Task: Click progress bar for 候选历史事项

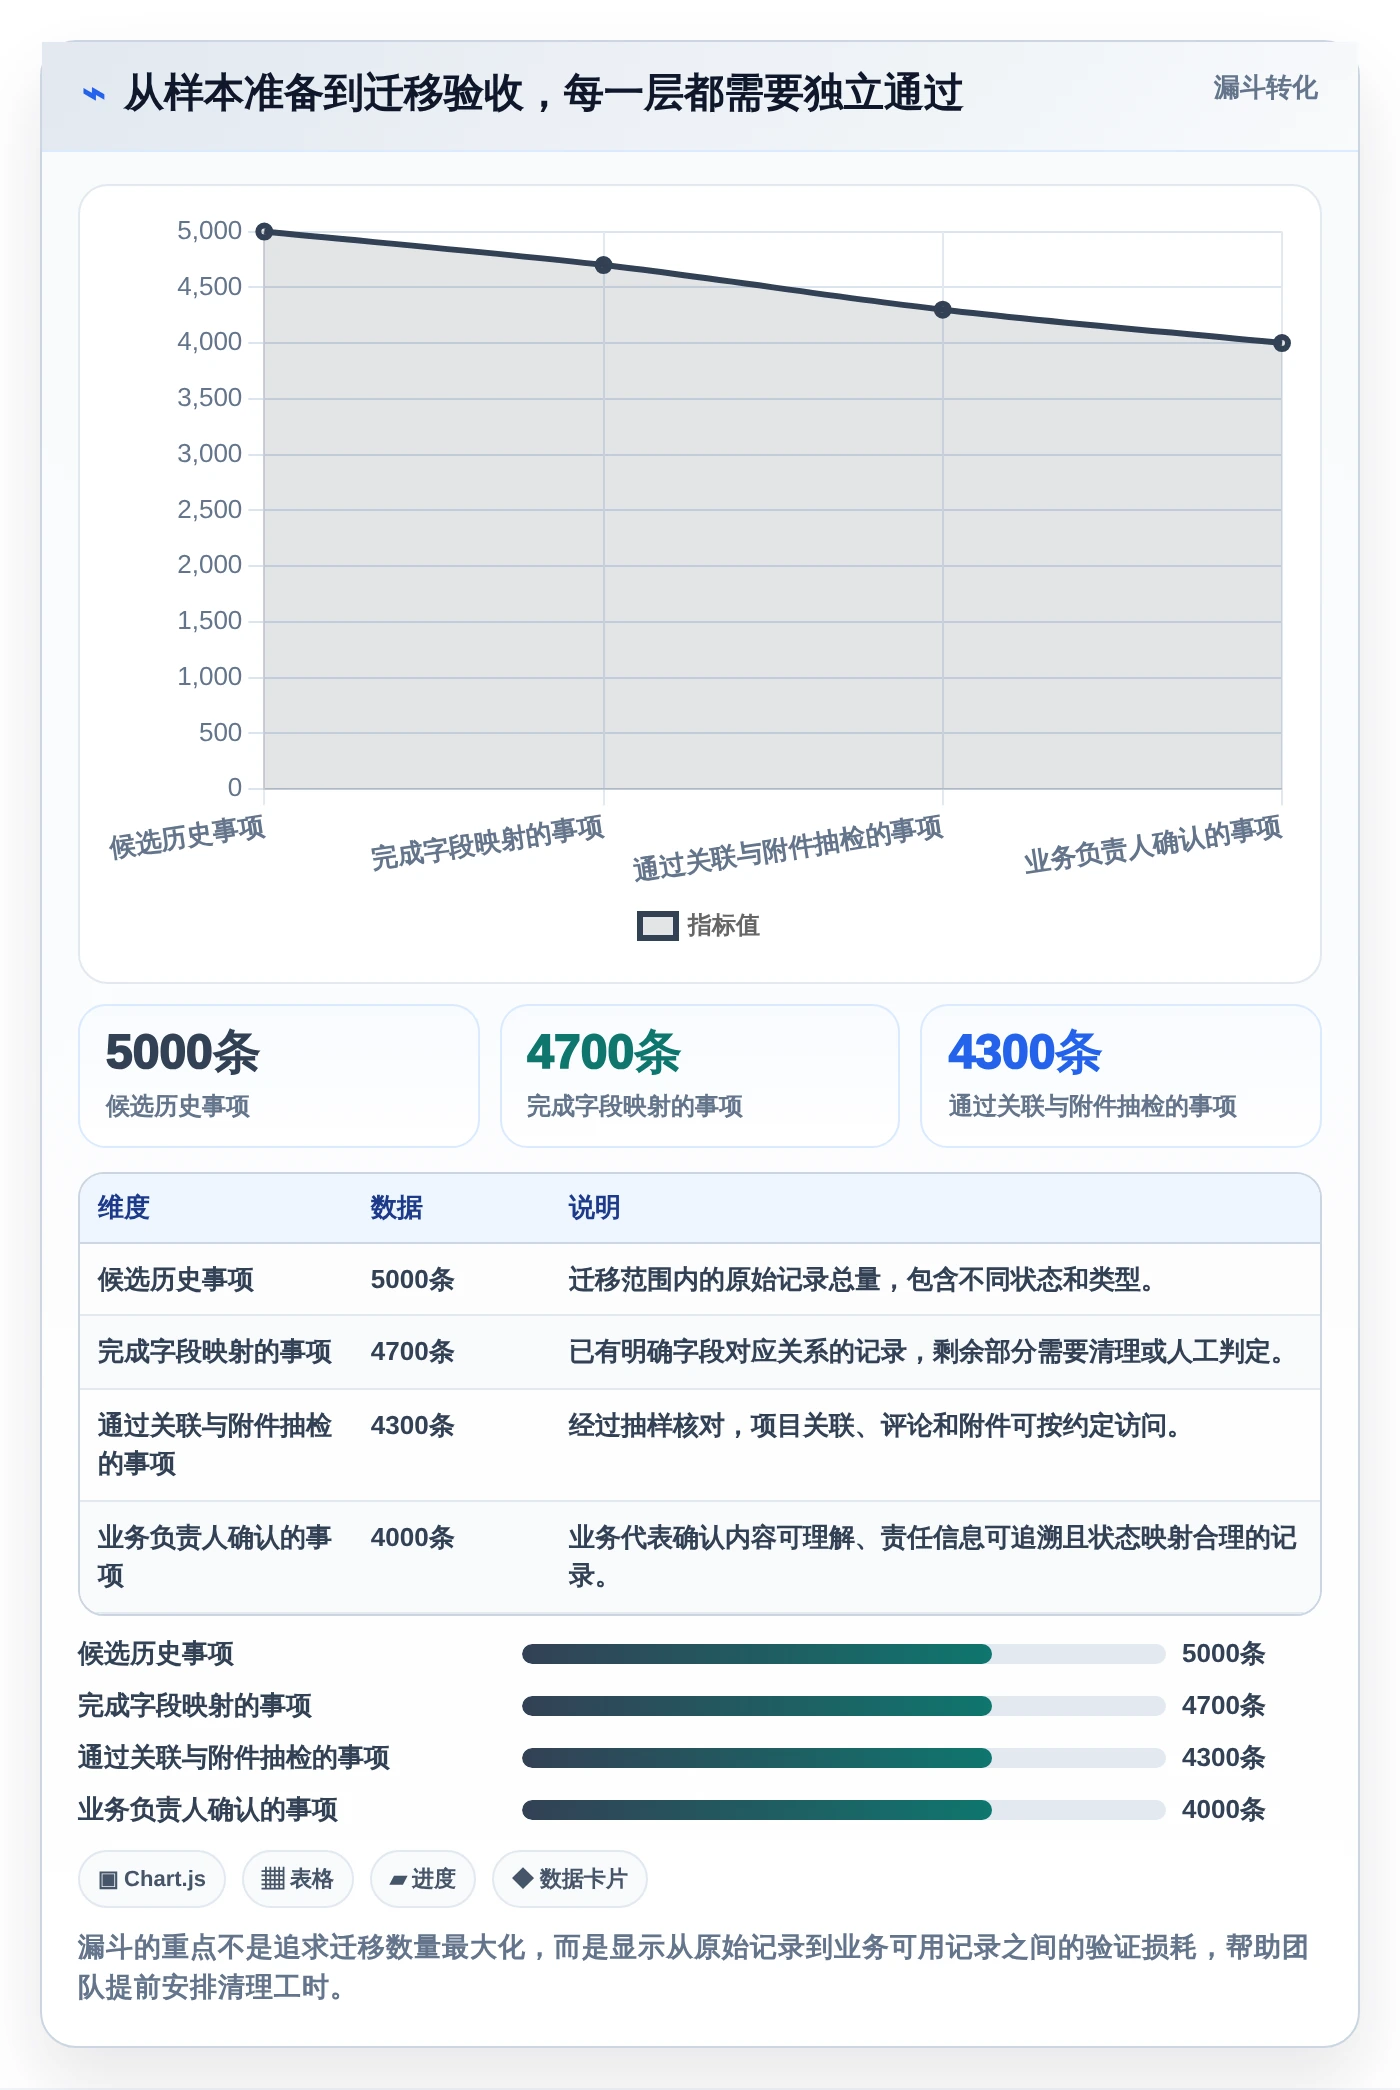Action: tap(843, 1654)
